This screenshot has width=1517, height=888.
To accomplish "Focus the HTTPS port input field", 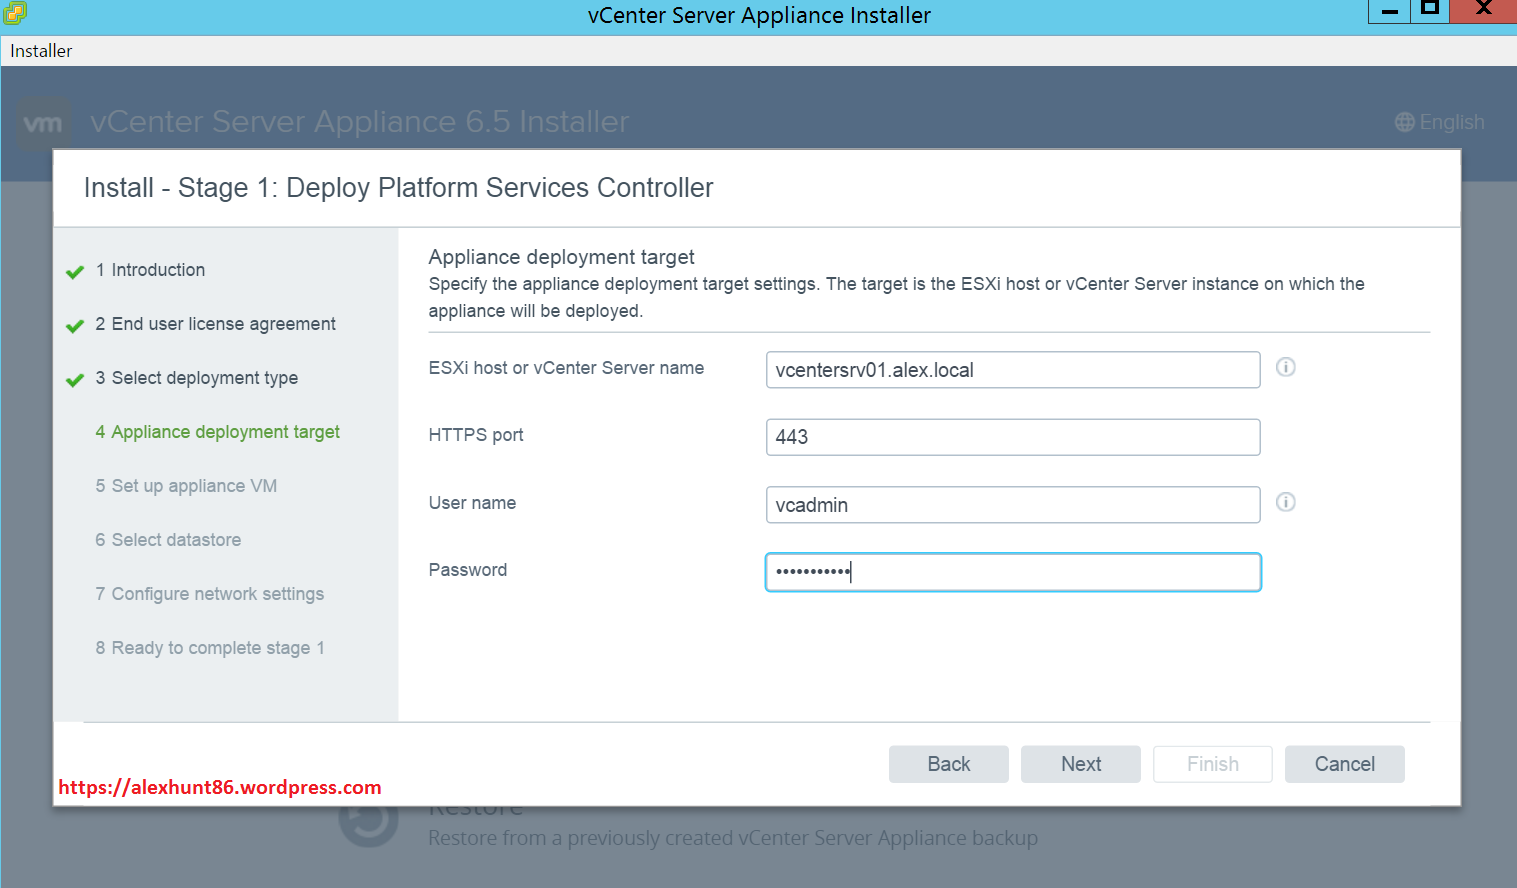I will [x=1012, y=437].
